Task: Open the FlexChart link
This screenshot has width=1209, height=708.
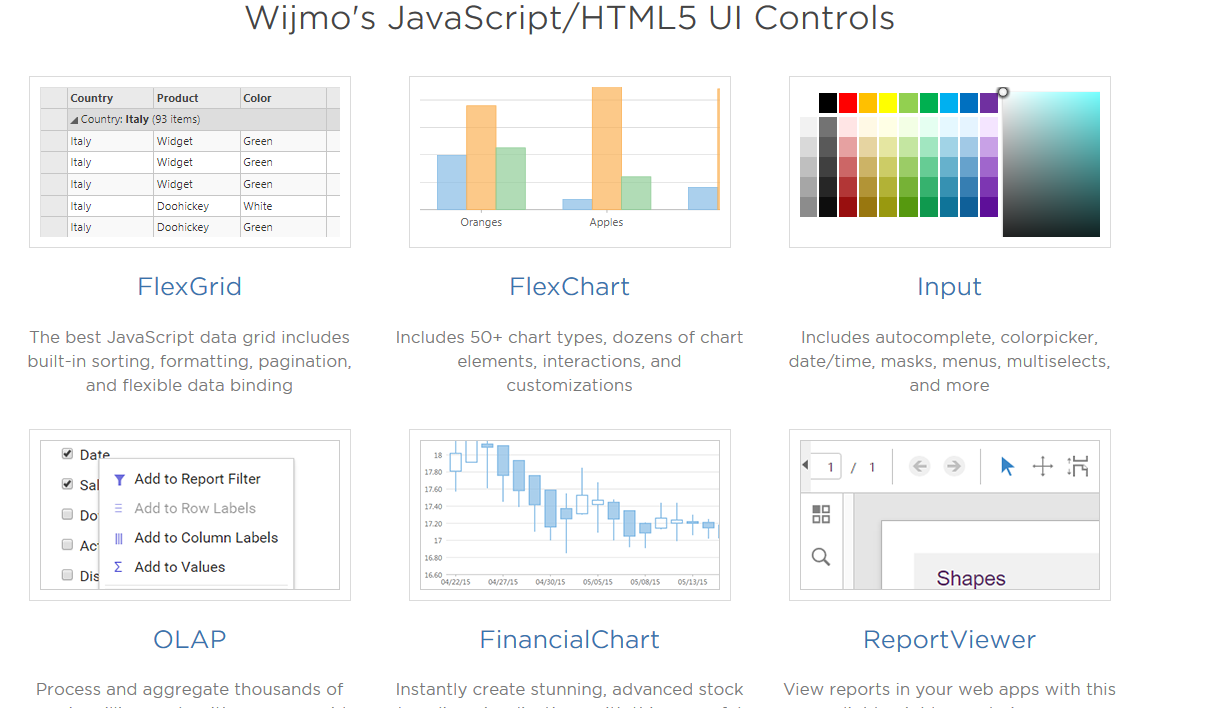Action: 569,287
